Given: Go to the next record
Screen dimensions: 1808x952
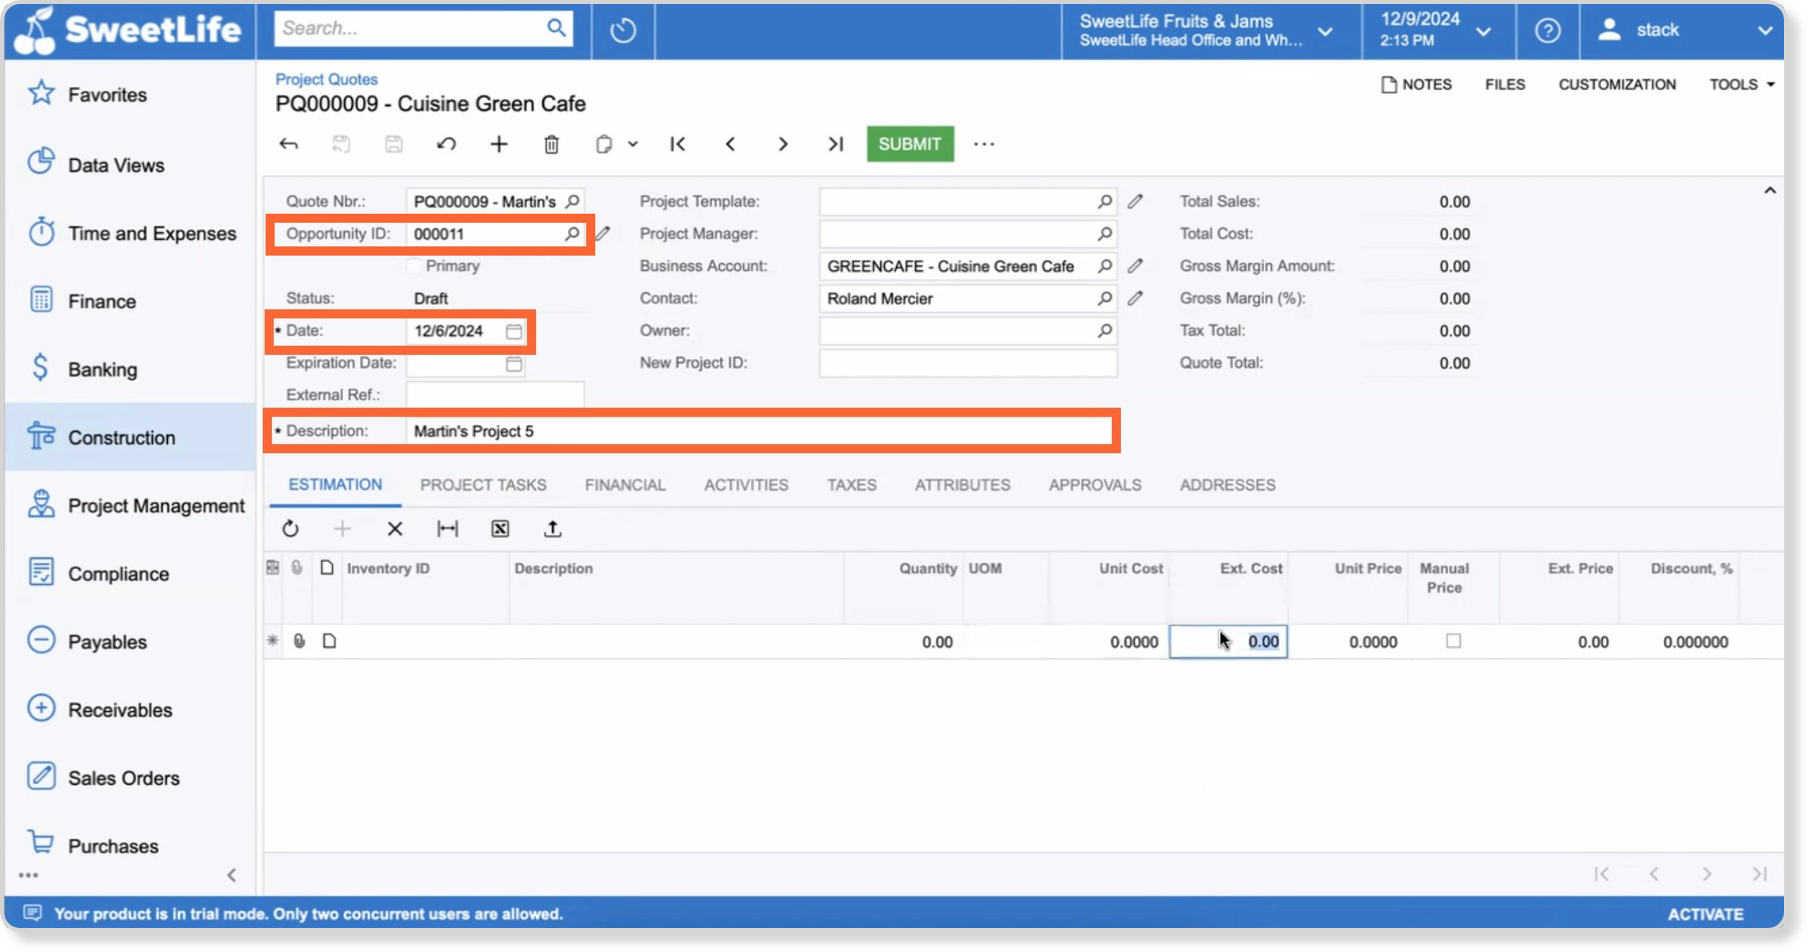Looking at the screenshot, I should [x=783, y=144].
